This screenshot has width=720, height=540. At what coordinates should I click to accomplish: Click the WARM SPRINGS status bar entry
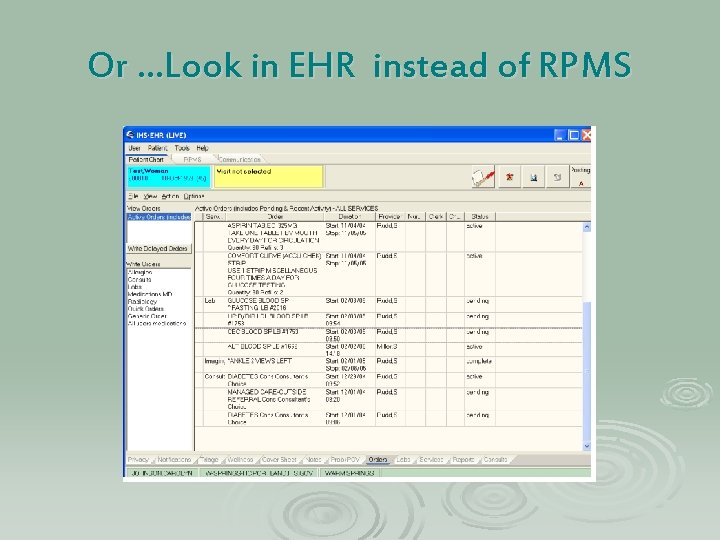click(x=349, y=472)
